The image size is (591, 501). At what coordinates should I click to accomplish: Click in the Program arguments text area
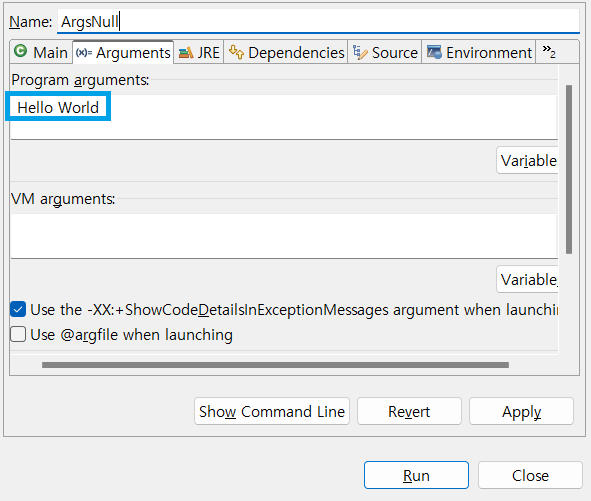tap(284, 117)
